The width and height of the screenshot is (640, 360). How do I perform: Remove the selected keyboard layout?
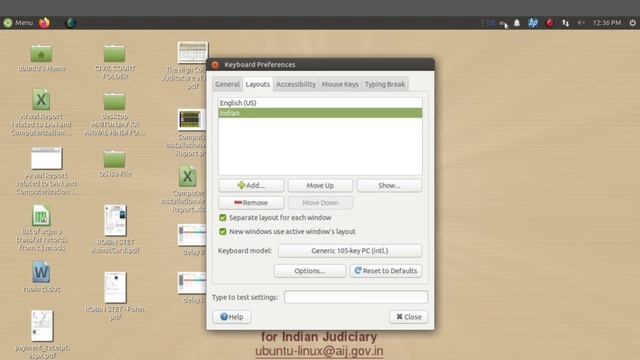point(251,202)
